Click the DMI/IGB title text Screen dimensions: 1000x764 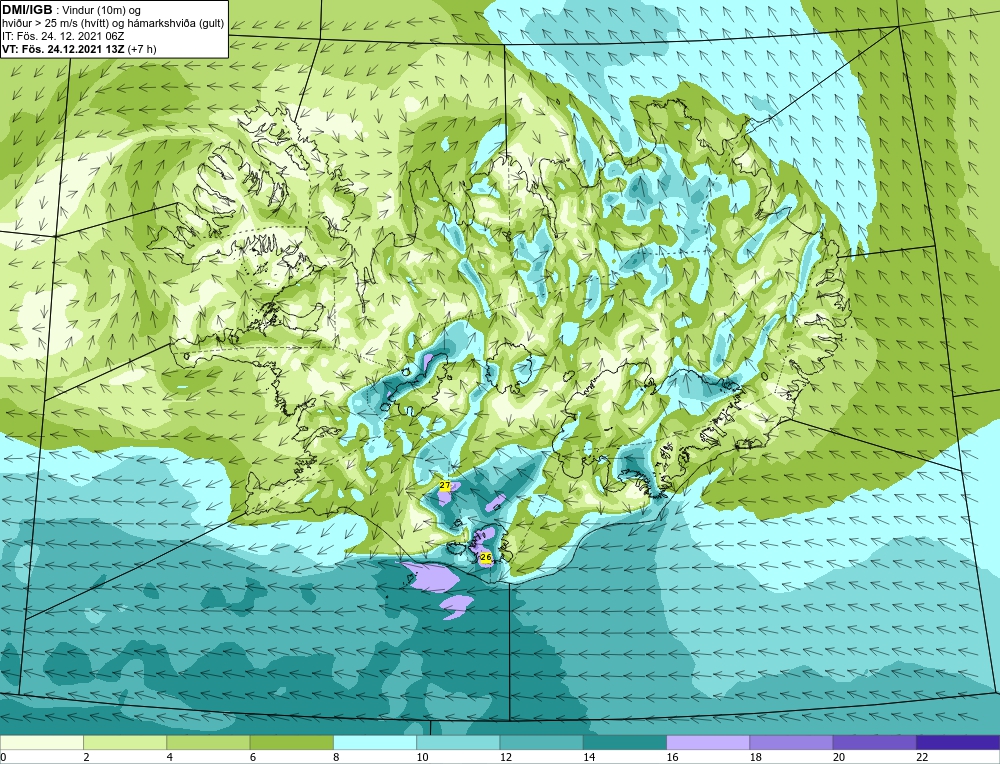(27, 10)
